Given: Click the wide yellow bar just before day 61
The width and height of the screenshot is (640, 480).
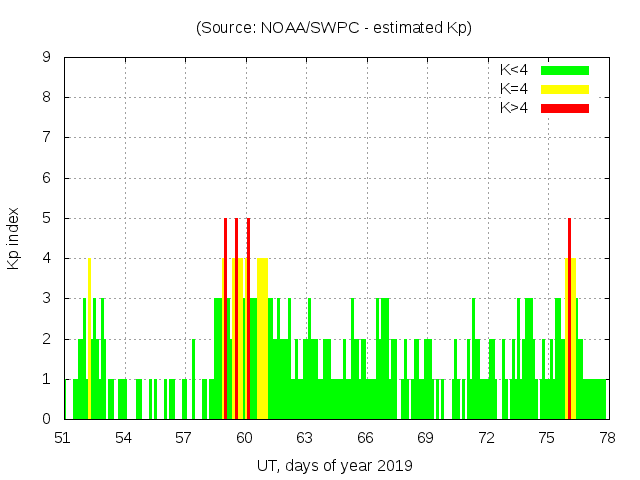Looking at the screenshot, I should pos(262,340).
